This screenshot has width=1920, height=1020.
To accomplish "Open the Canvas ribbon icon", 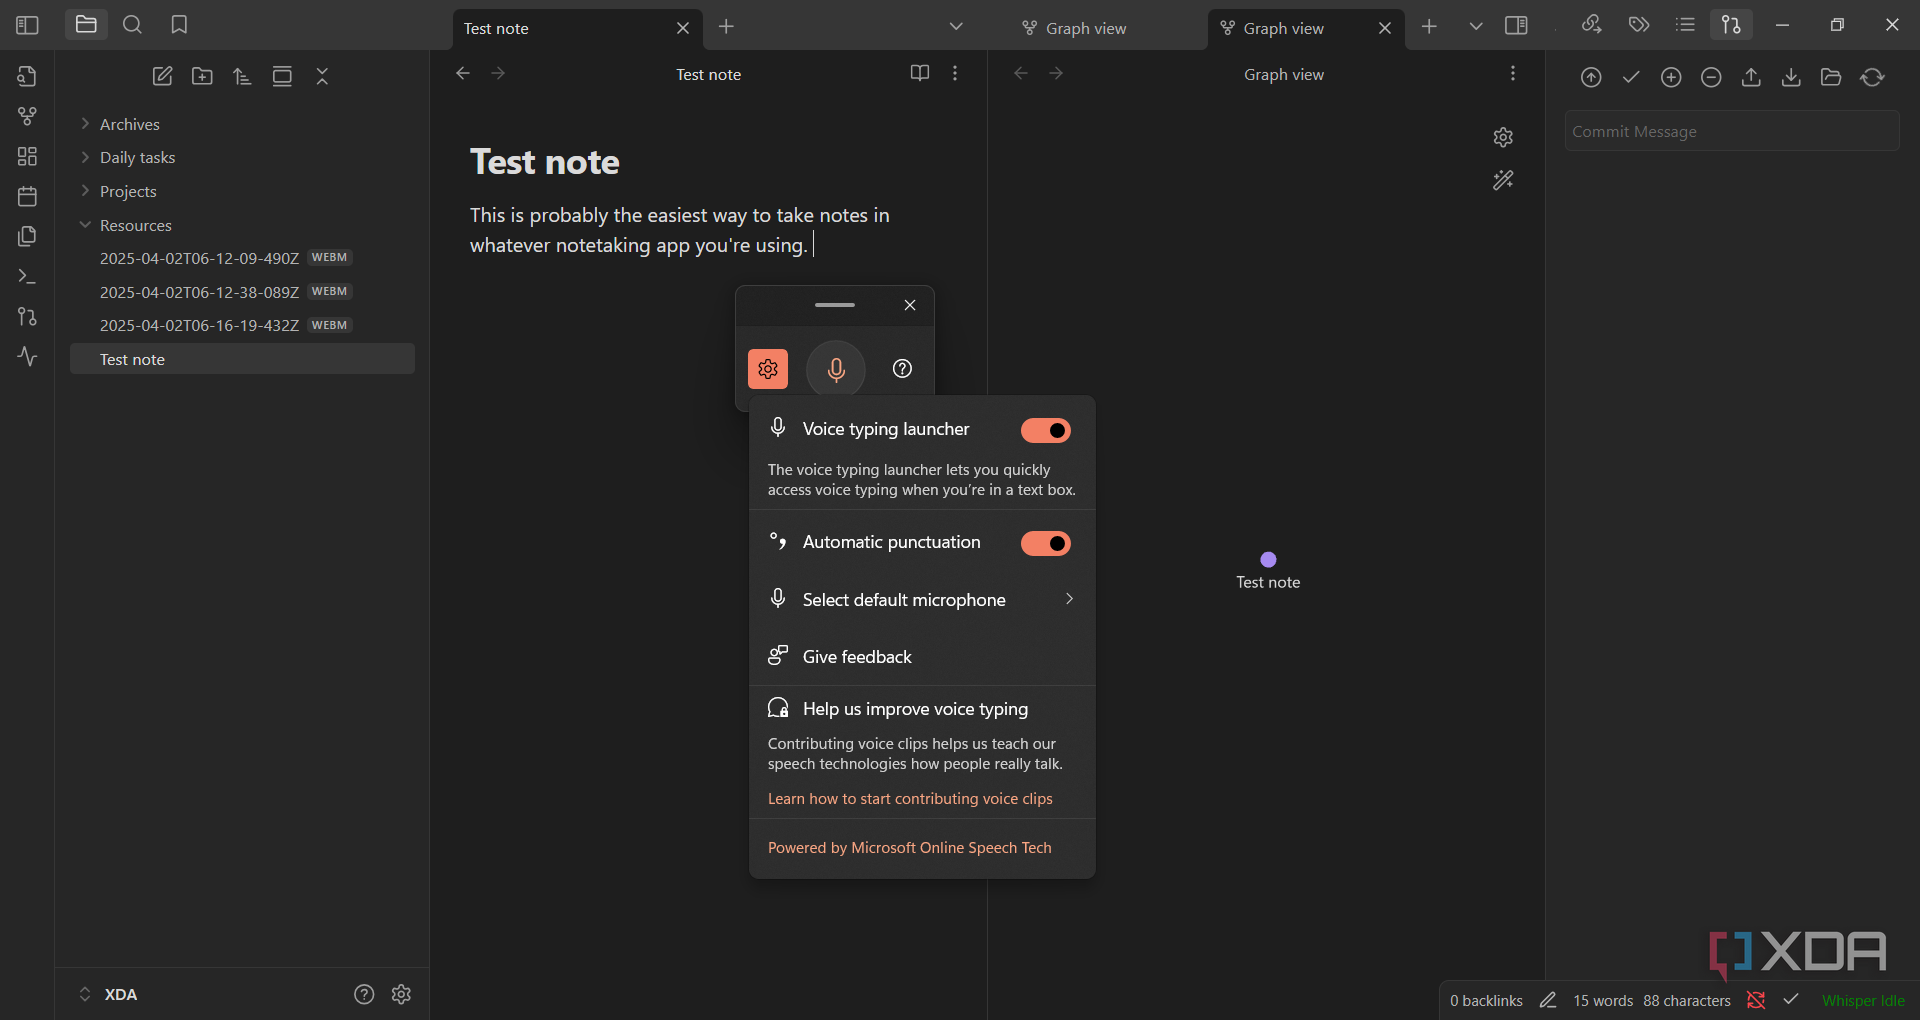I will point(27,156).
